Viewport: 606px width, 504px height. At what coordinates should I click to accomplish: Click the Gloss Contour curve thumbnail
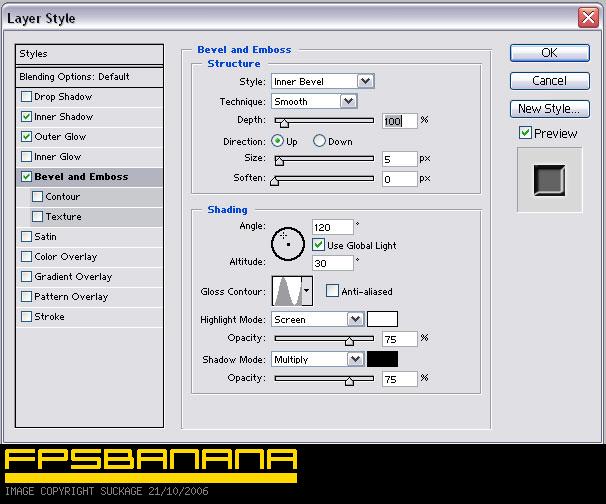pyautogui.click(x=287, y=291)
